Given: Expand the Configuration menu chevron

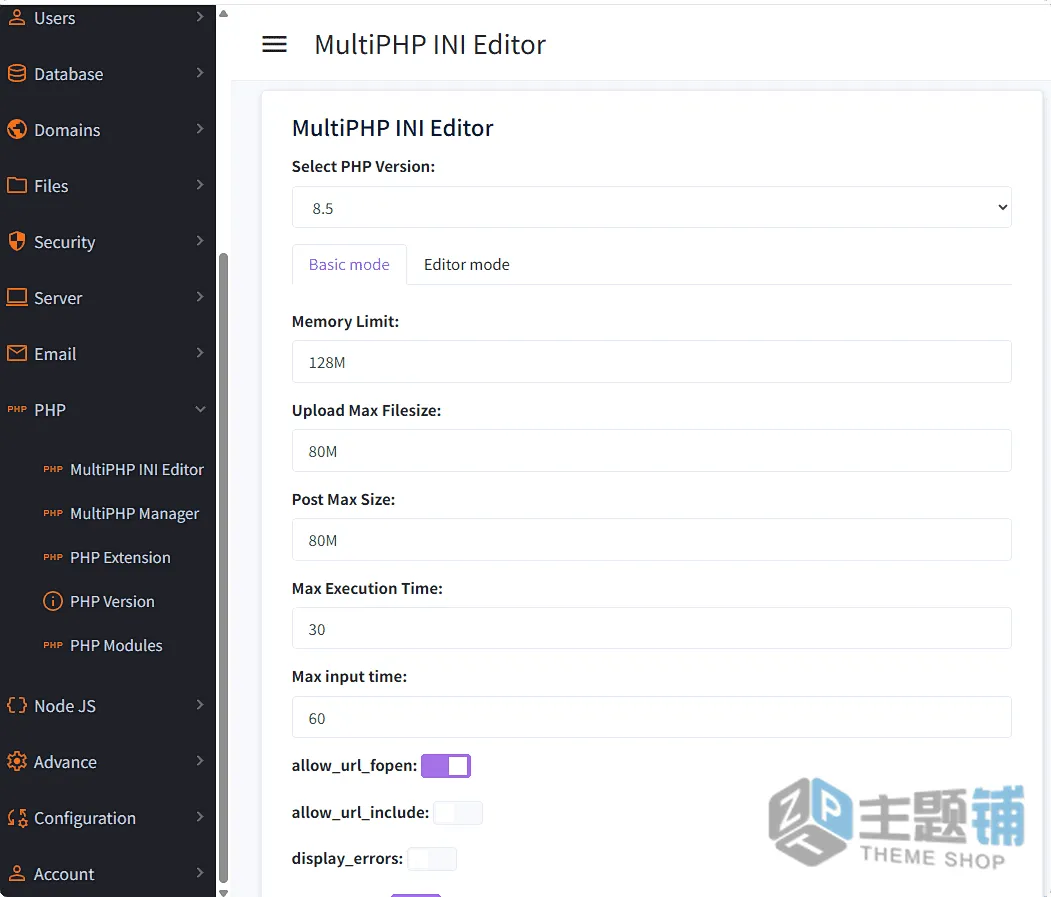Looking at the screenshot, I should tap(200, 816).
